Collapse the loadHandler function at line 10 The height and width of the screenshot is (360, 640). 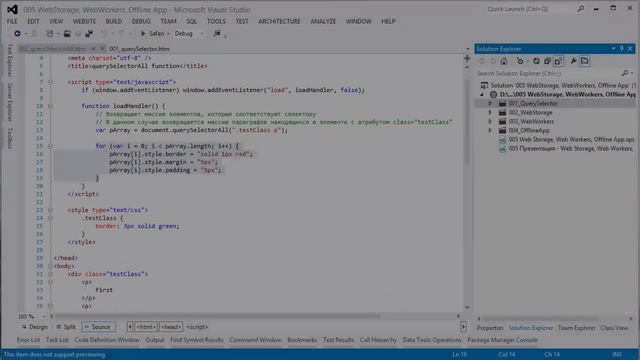point(50,106)
